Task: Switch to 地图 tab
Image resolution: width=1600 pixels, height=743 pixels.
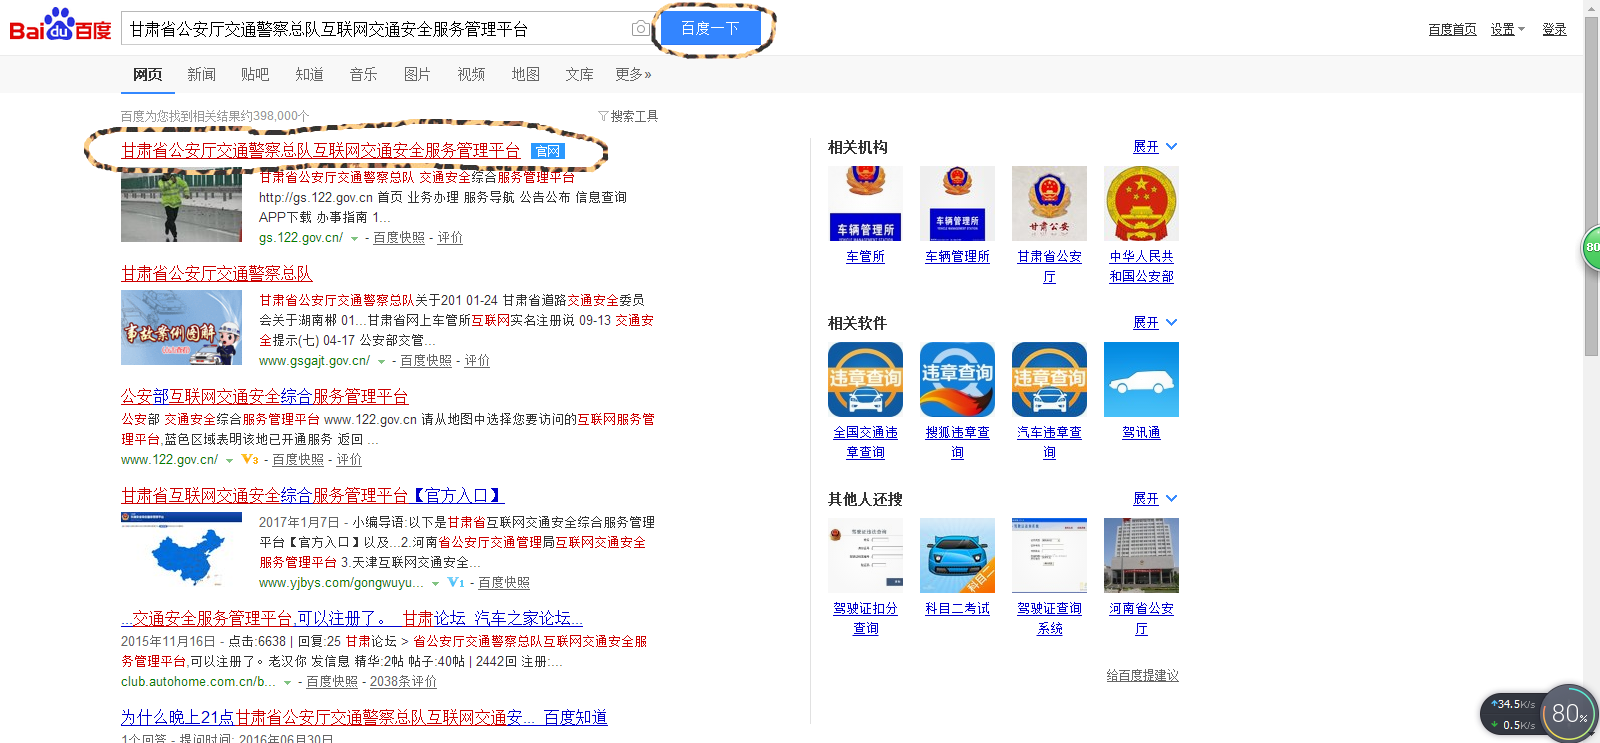Action: coord(525,74)
